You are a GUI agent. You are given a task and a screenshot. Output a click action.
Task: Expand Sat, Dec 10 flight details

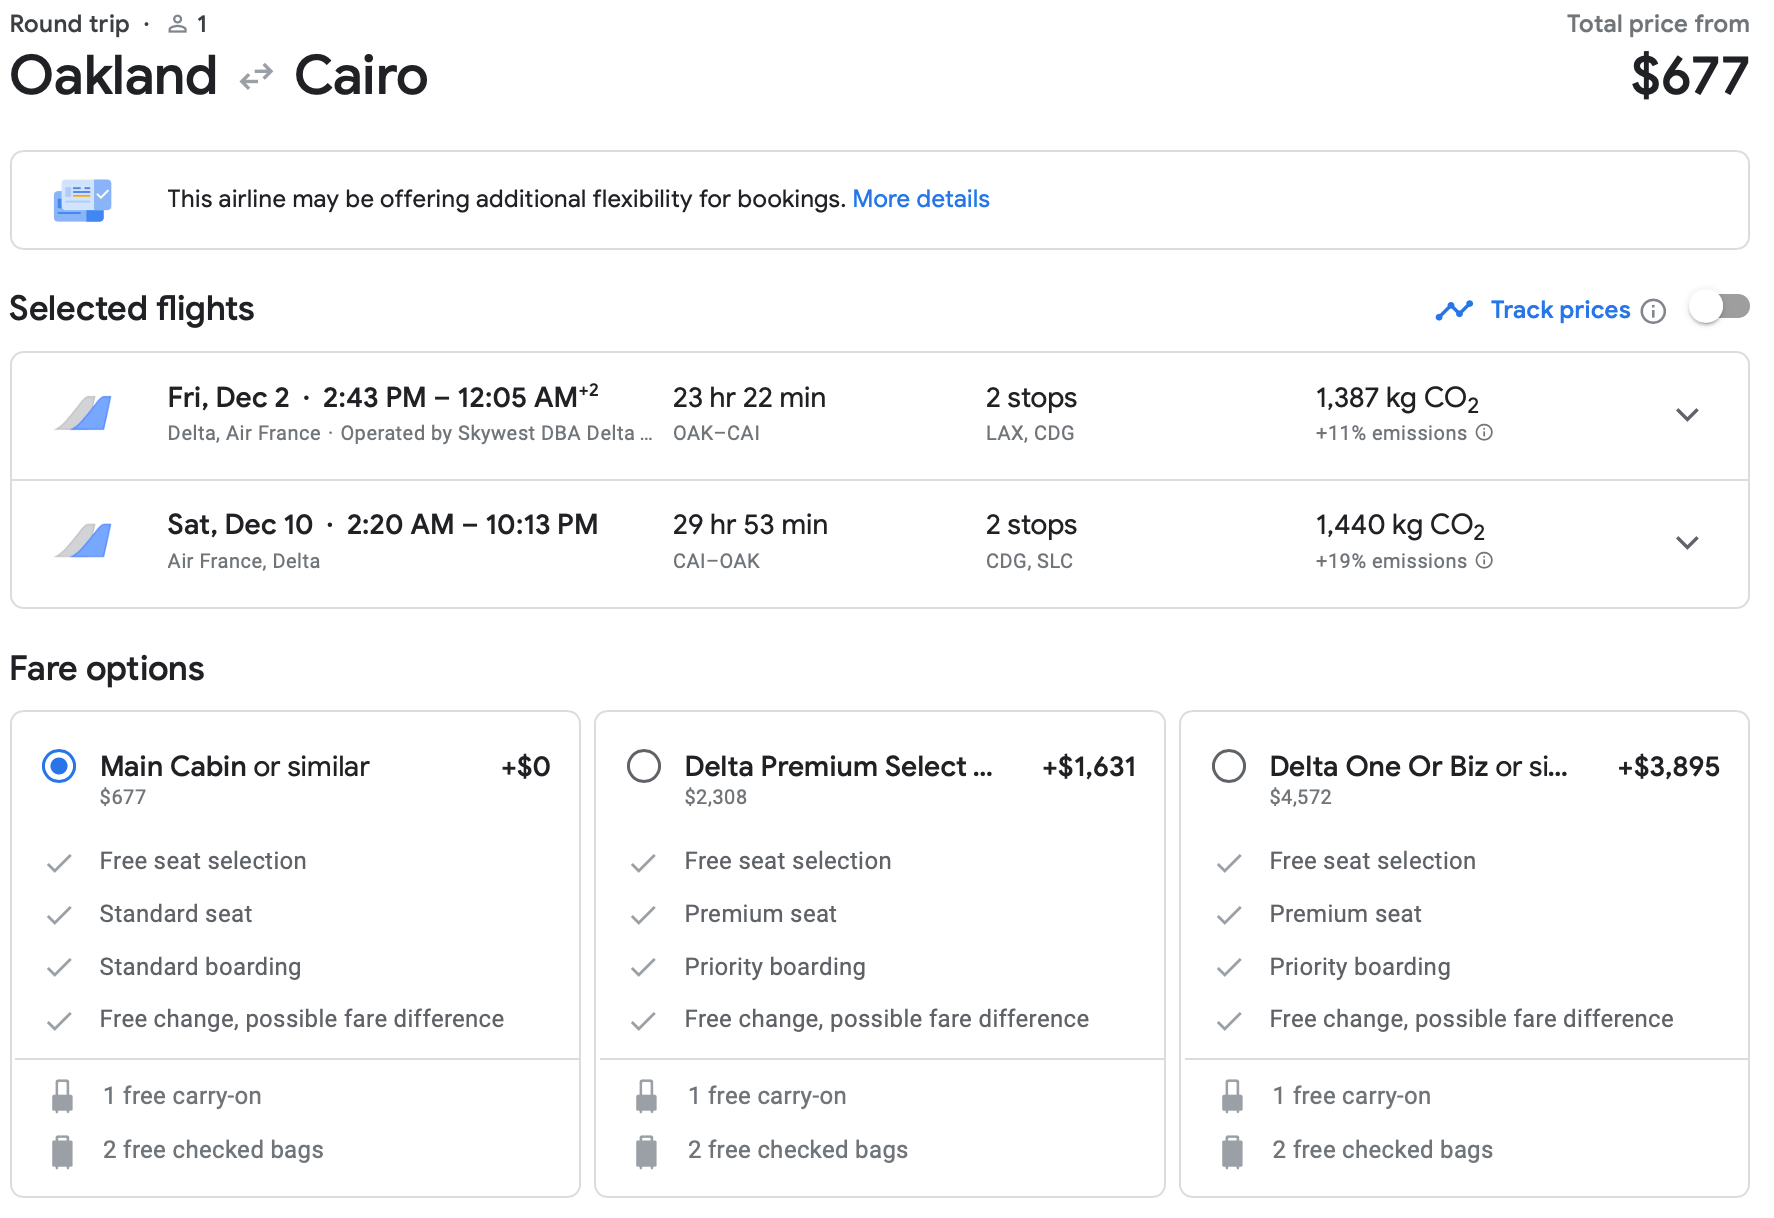point(1687,543)
